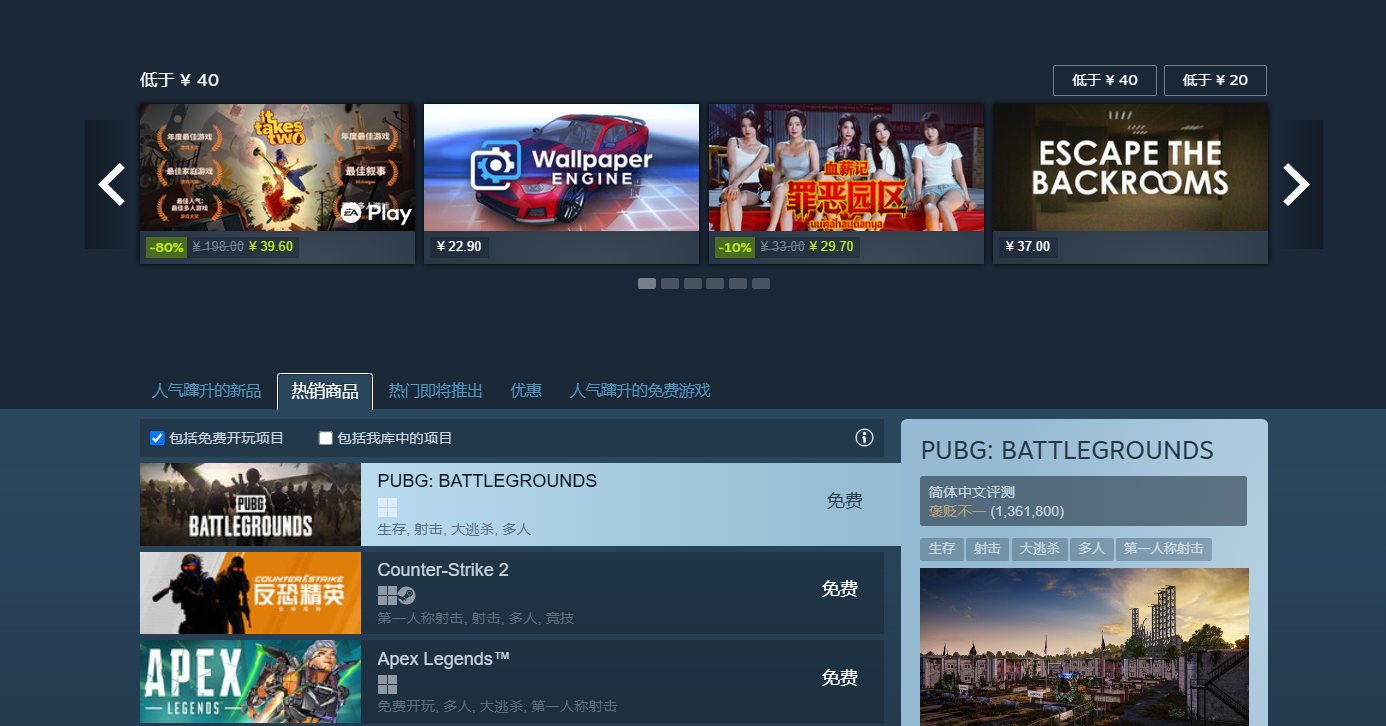This screenshot has height=726, width=1386.
Task: Uncheck 包括免费开玩项目
Action: click(x=157, y=437)
